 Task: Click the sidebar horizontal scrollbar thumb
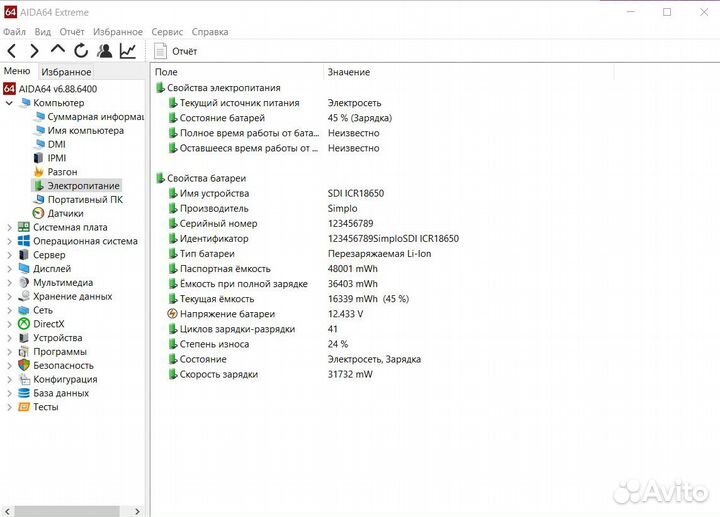pos(67,511)
